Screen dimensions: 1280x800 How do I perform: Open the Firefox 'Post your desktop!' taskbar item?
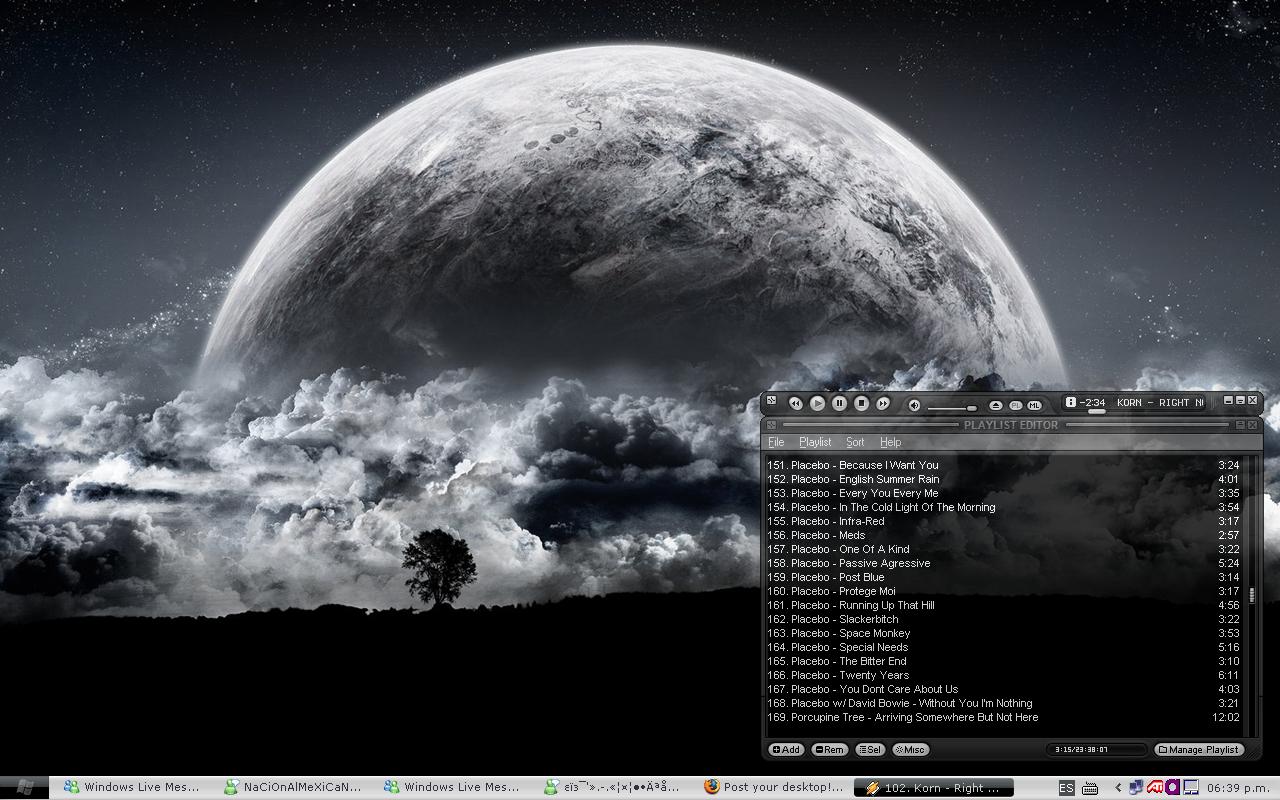tap(773, 787)
